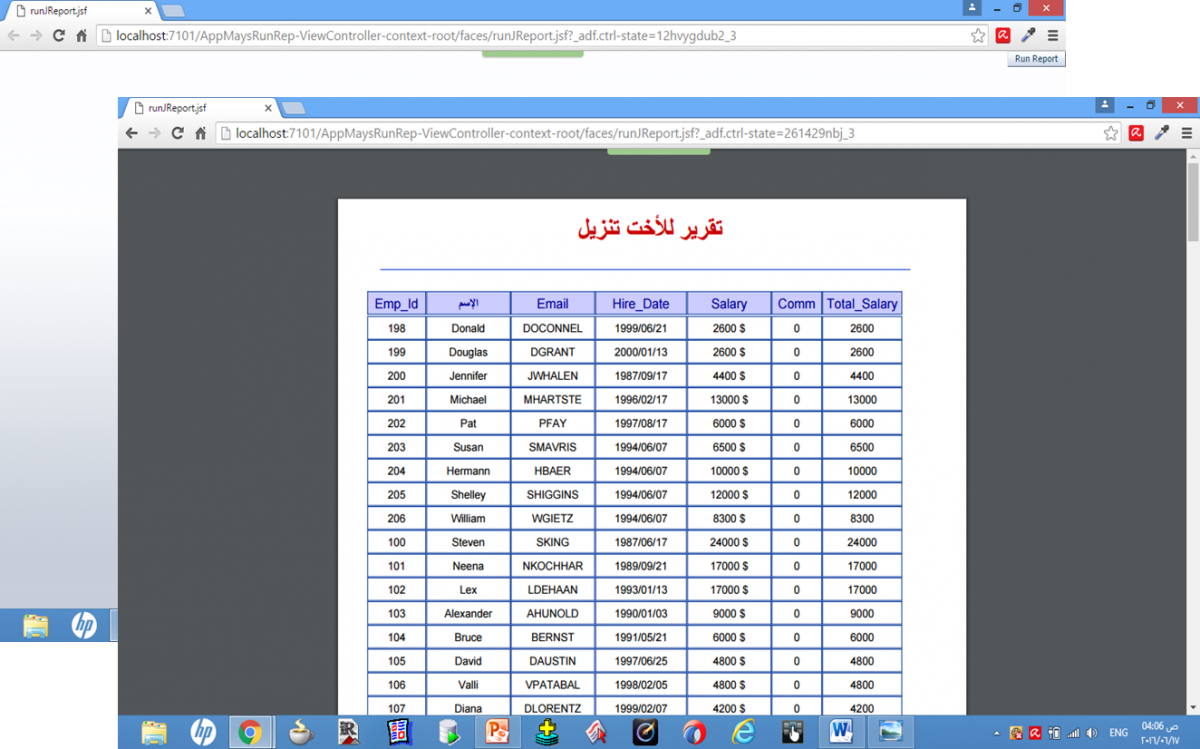
Task: Click the eyedropper extension icon in the front window
Action: click(x=1162, y=133)
